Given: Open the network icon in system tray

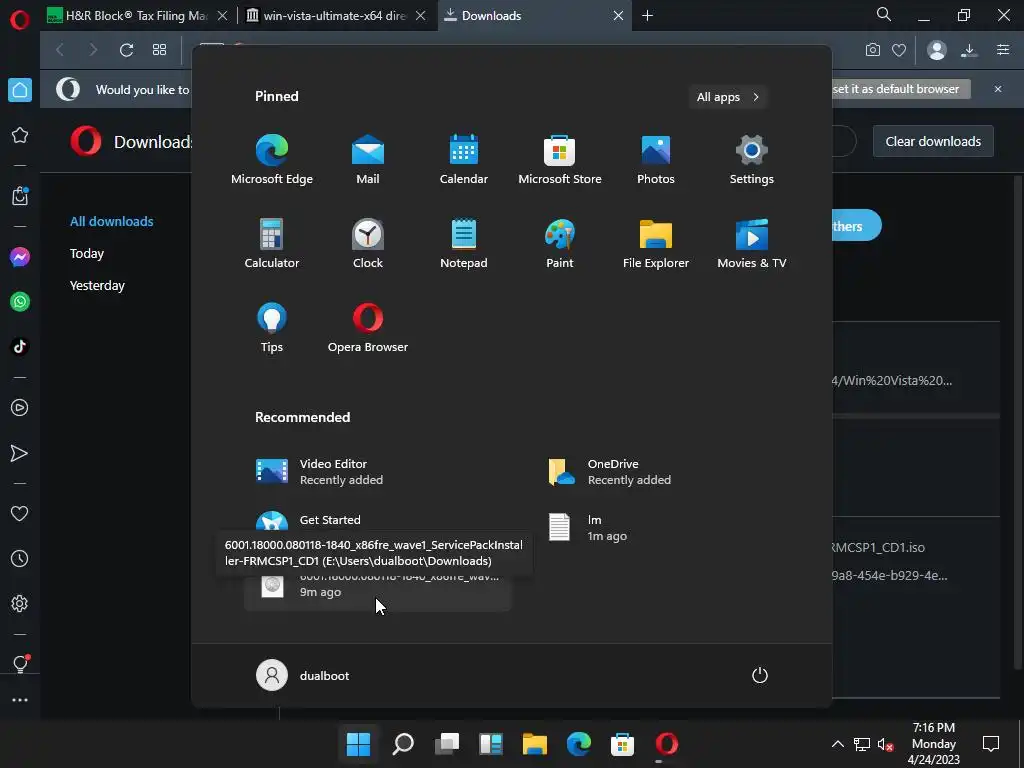Looking at the screenshot, I should (862, 744).
